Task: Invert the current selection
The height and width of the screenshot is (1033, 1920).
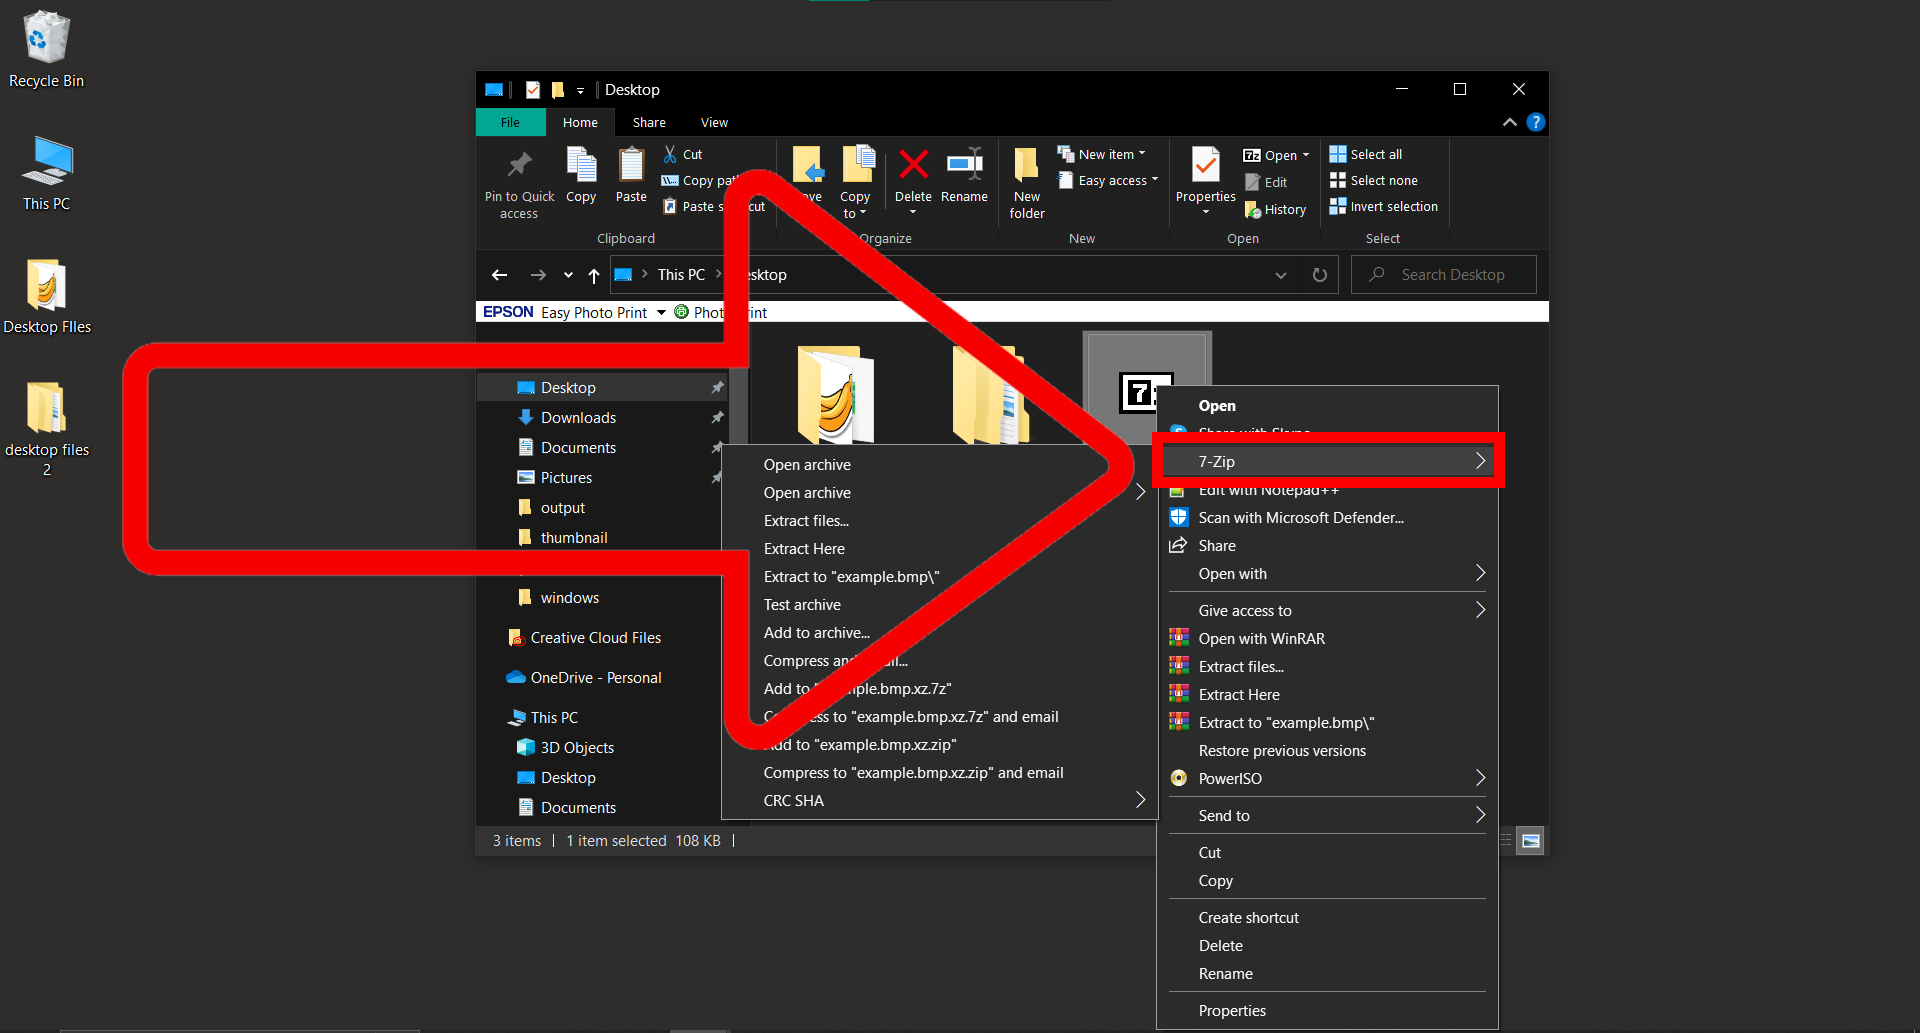Action: 1391,206
